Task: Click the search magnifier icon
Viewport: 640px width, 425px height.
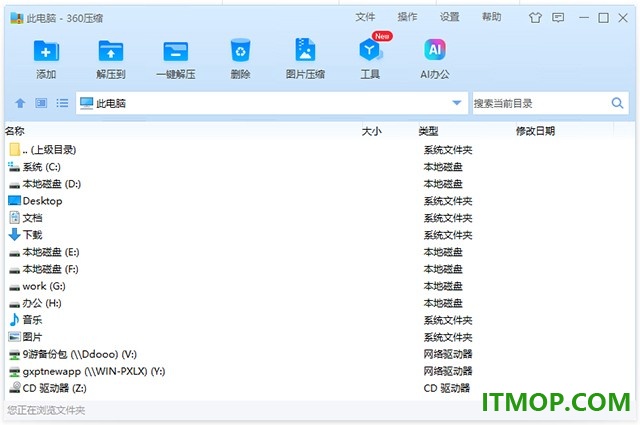Action: pos(617,103)
